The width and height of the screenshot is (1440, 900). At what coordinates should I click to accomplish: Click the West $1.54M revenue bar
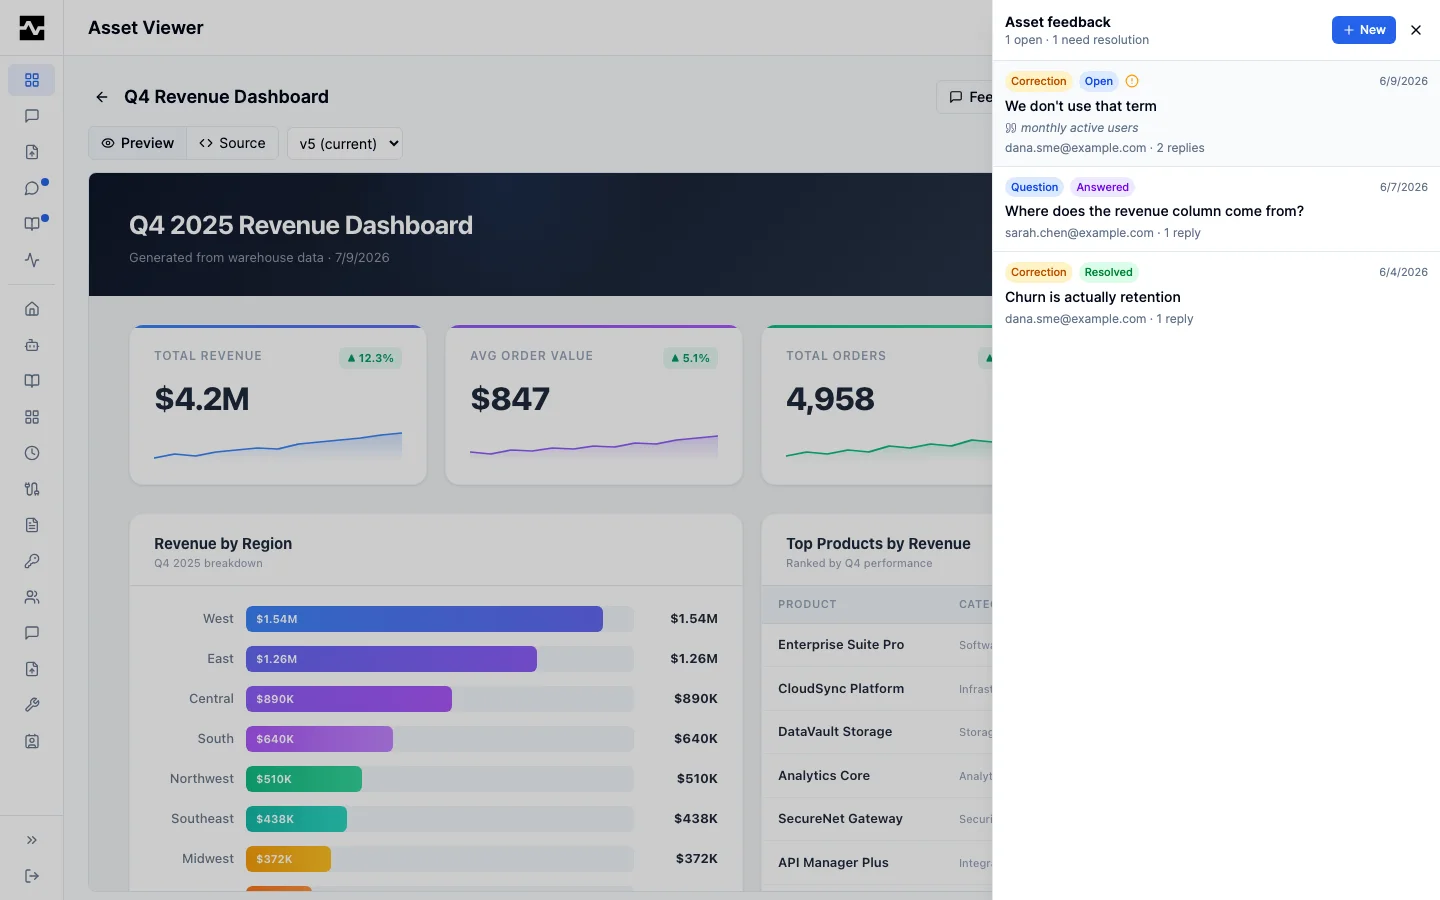point(424,619)
